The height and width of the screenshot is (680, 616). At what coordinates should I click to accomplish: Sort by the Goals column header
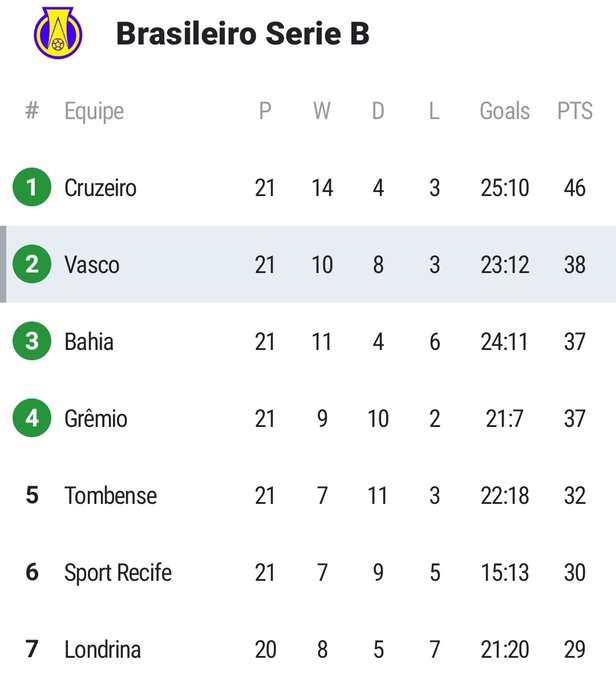tap(505, 111)
